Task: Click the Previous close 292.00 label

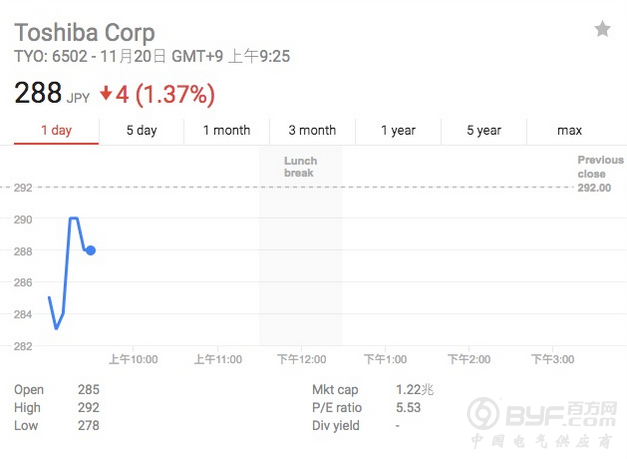Action: point(600,174)
